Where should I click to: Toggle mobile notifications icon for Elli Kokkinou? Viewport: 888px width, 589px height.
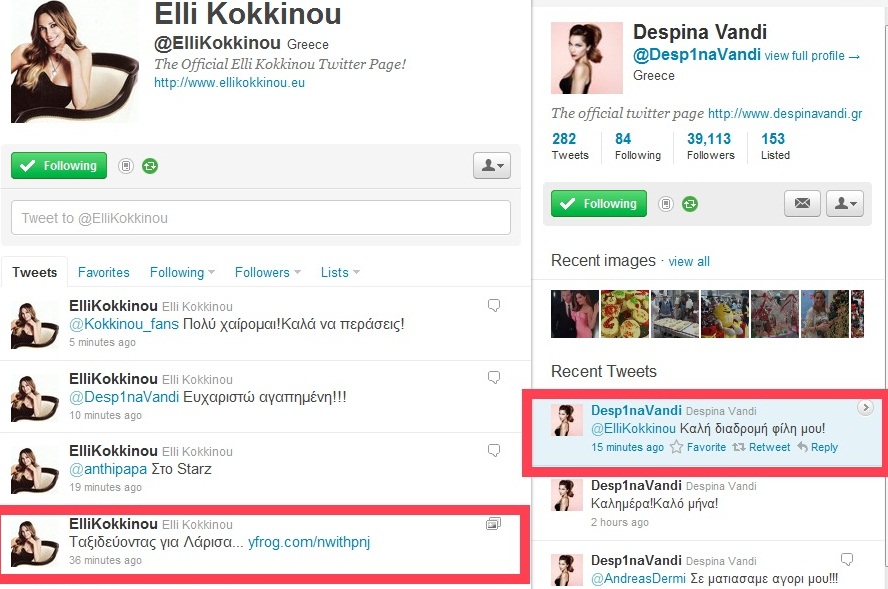[126, 166]
